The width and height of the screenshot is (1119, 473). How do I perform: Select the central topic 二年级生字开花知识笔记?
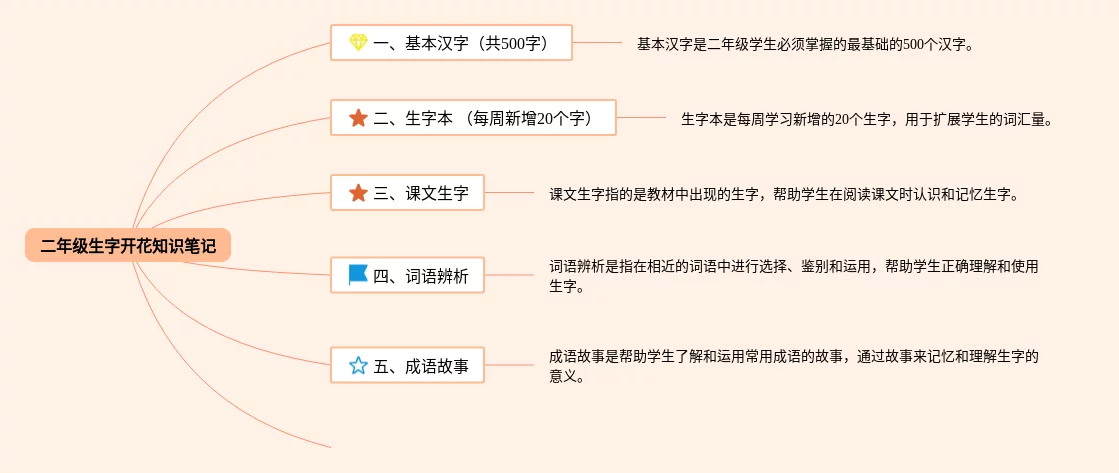[128, 245]
